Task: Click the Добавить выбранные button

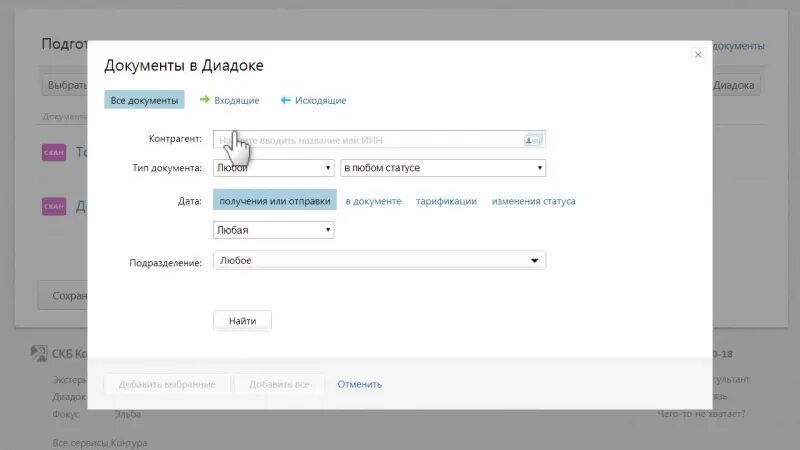Action: coord(167,384)
